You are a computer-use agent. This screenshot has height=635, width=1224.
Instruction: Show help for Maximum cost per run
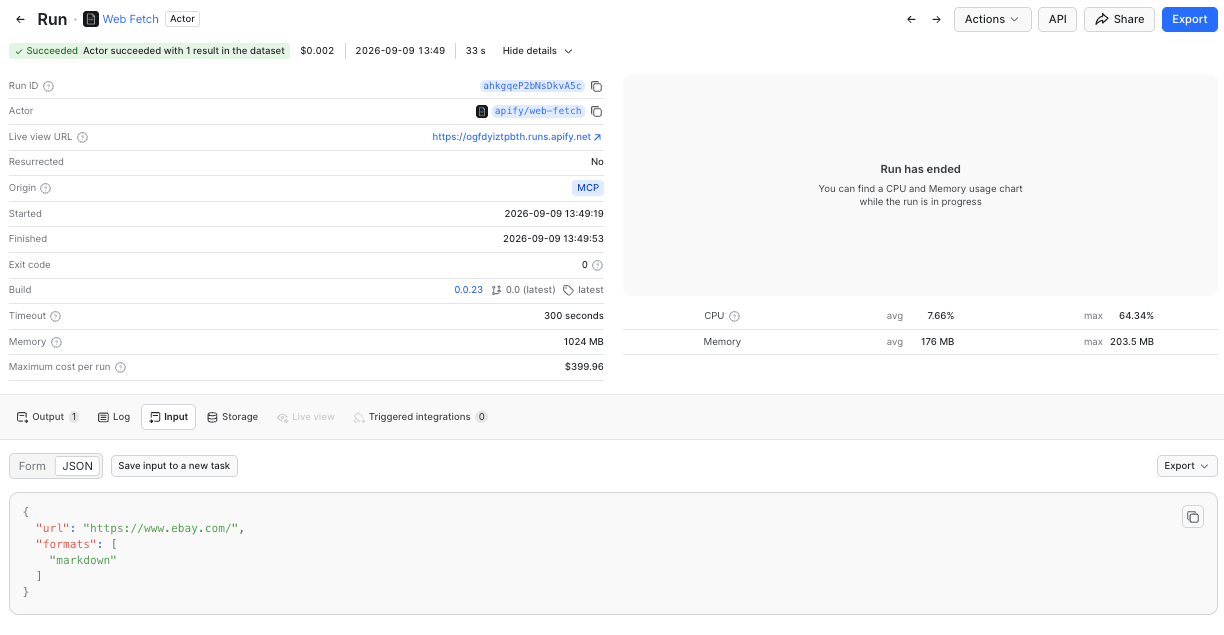[x=120, y=367]
